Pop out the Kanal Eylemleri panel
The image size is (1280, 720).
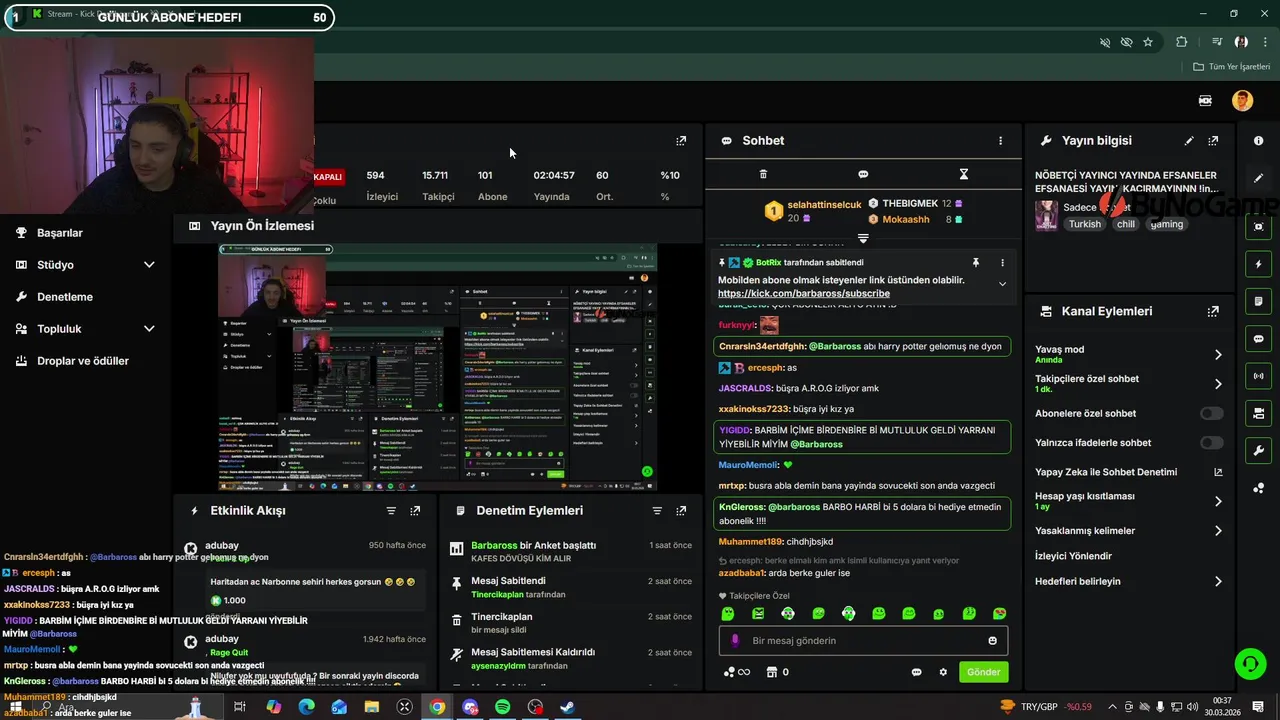coord(1213,311)
